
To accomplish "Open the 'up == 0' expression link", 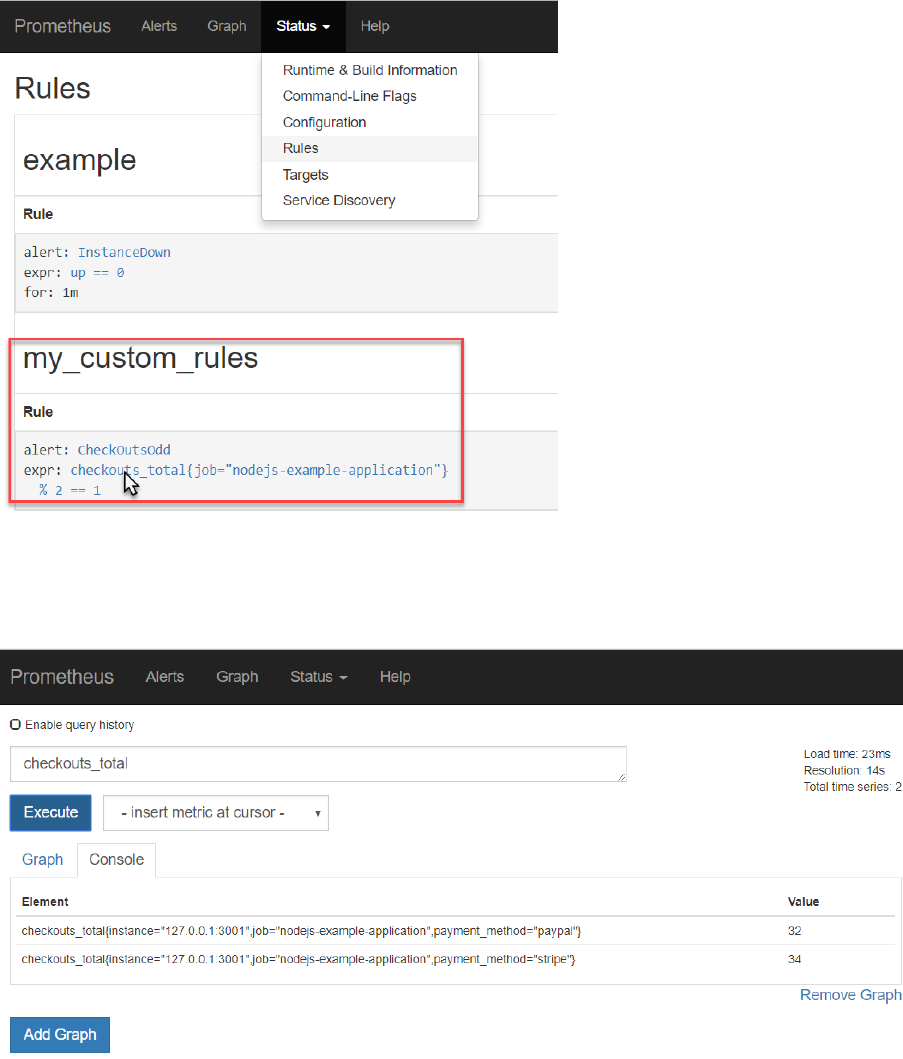I will point(97,273).
